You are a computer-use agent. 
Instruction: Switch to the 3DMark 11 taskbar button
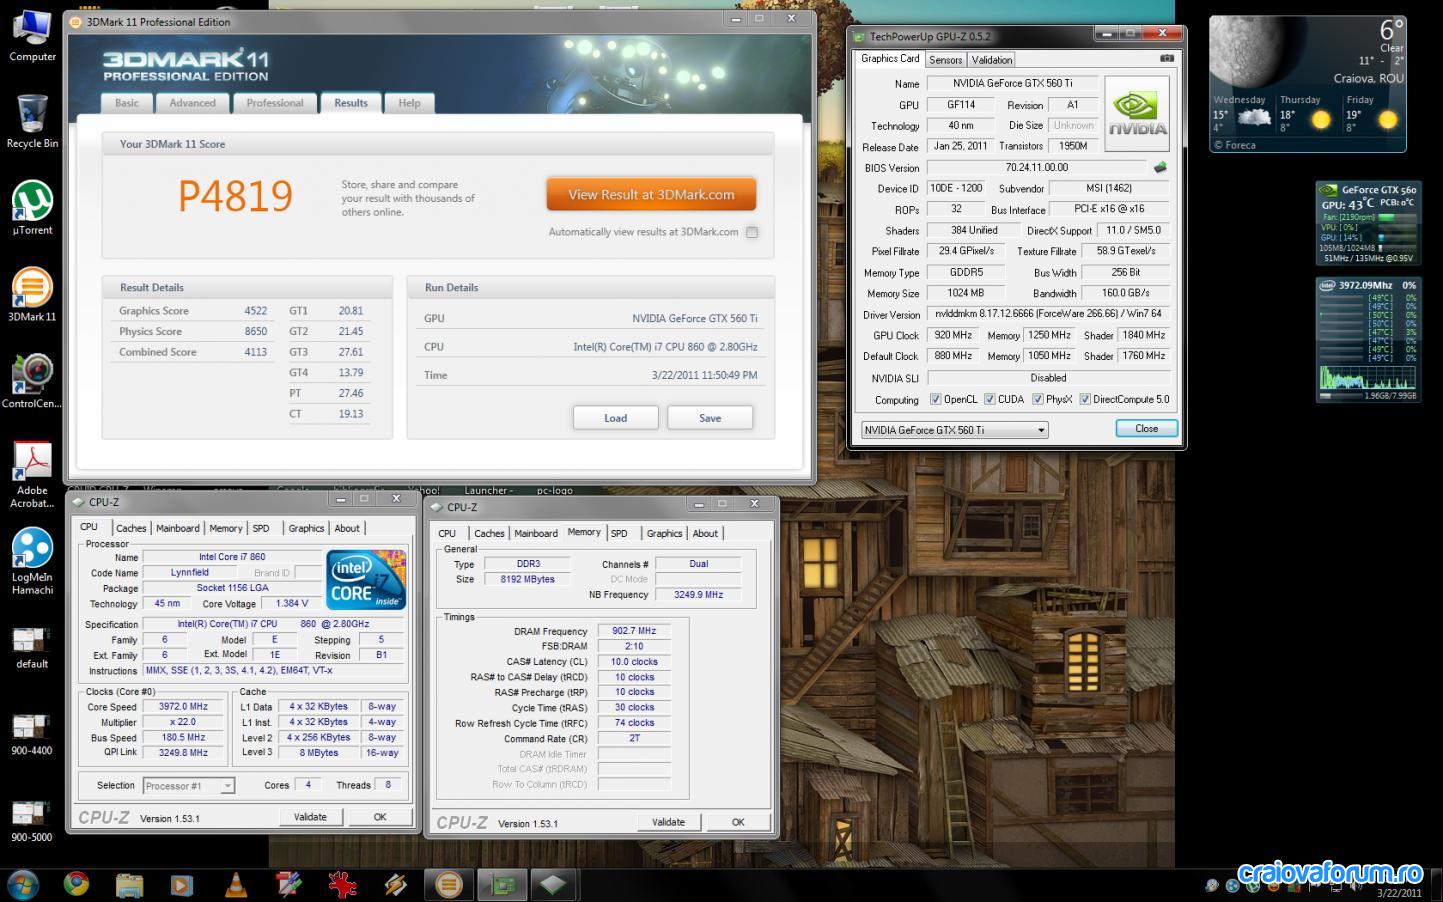pos(449,884)
